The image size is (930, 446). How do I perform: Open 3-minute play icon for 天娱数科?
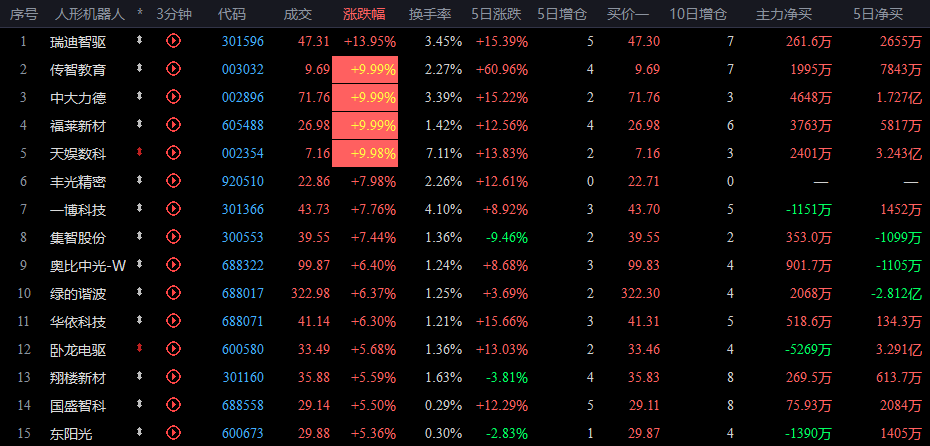173,153
